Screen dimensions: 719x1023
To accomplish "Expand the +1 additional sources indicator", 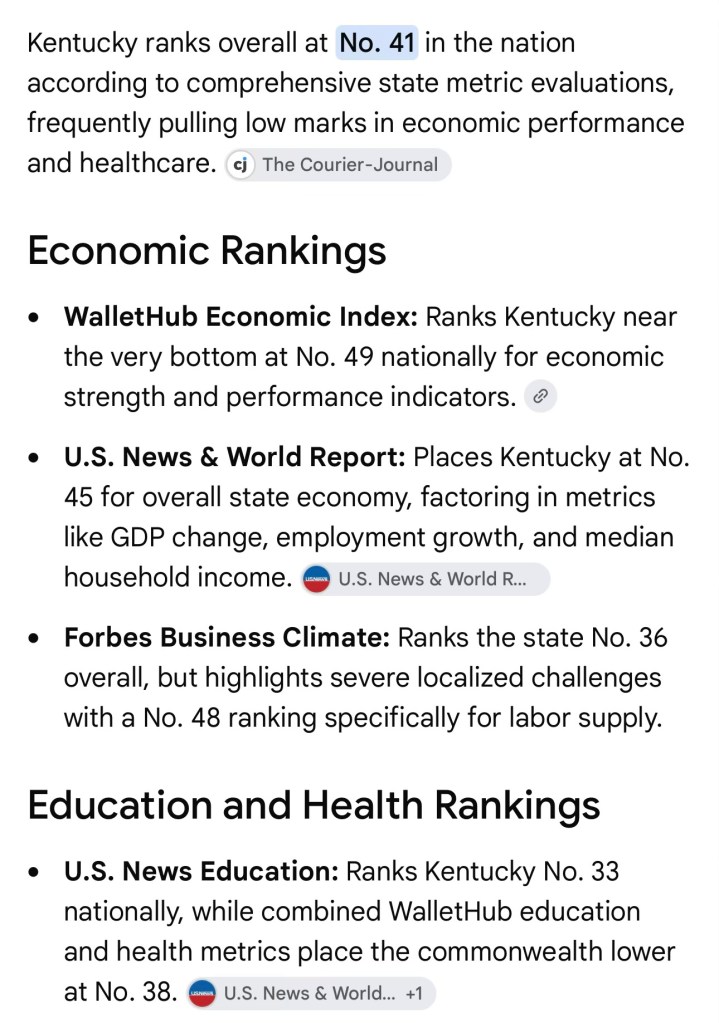I will [413, 993].
